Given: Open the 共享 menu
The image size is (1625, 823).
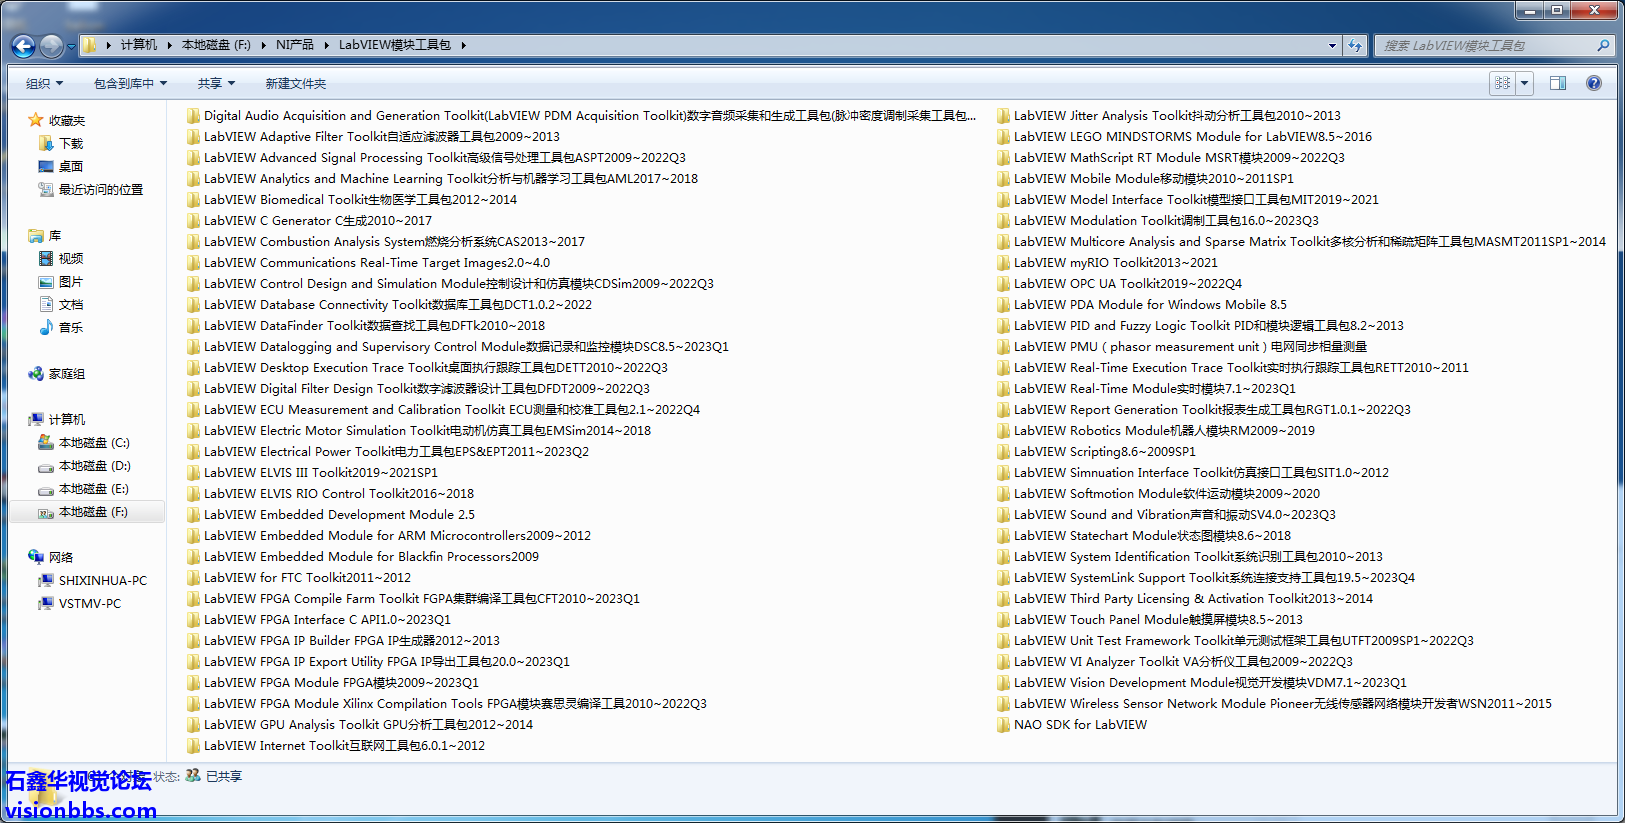Looking at the screenshot, I should pyautogui.click(x=216, y=83).
